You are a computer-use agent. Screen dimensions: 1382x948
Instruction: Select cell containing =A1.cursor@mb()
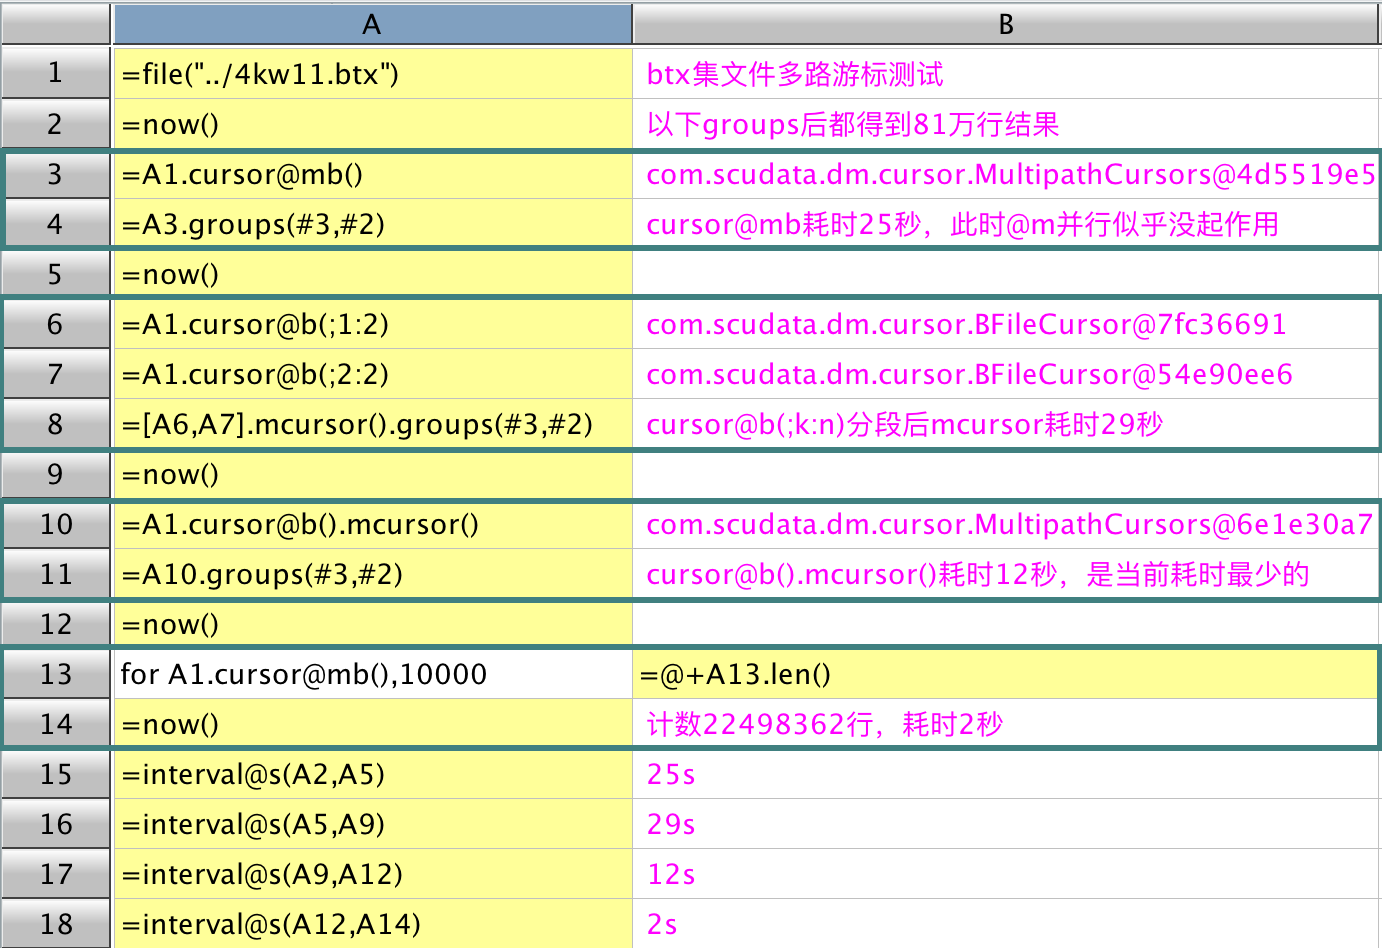pos(373,173)
